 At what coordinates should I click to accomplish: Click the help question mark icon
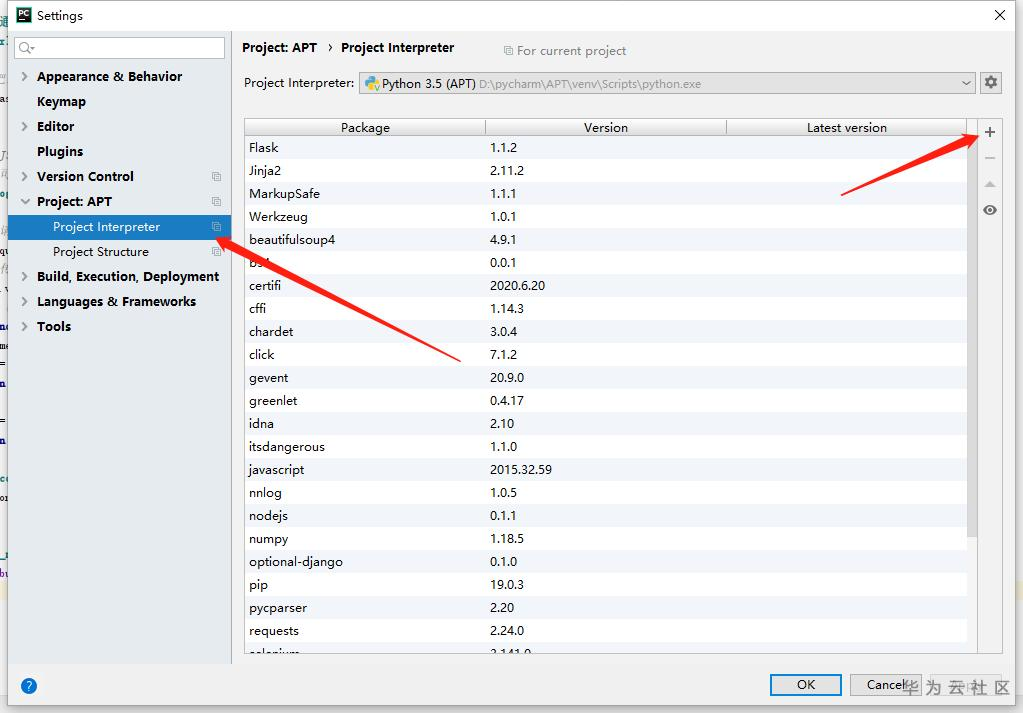click(x=29, y=686)
